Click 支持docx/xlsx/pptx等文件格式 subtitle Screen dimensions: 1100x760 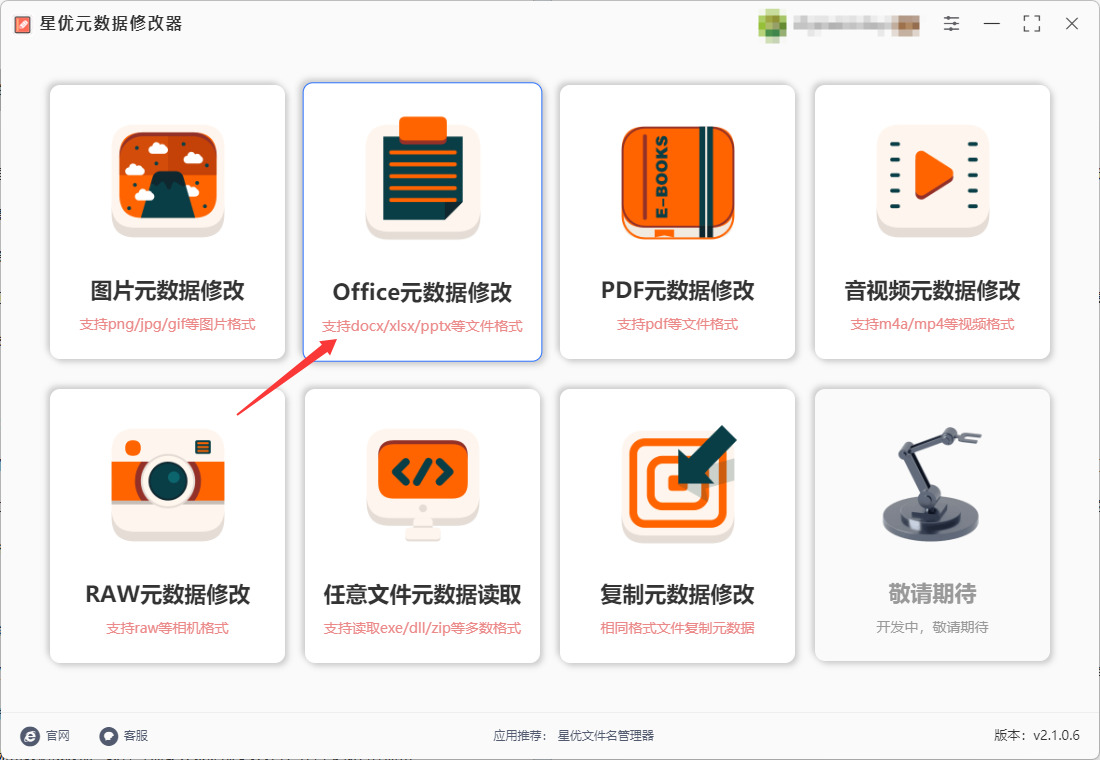(x=422, y=326)
